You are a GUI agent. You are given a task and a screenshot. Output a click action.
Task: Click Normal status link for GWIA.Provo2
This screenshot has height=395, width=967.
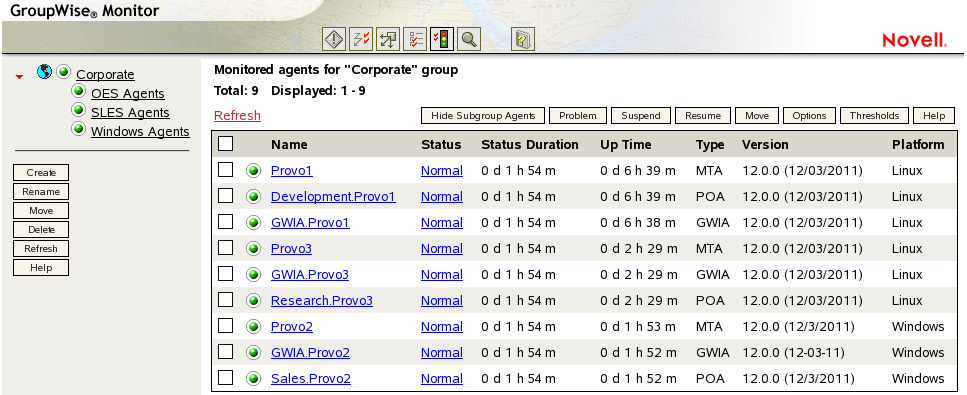pyautogui.click(x=442, y=352)
